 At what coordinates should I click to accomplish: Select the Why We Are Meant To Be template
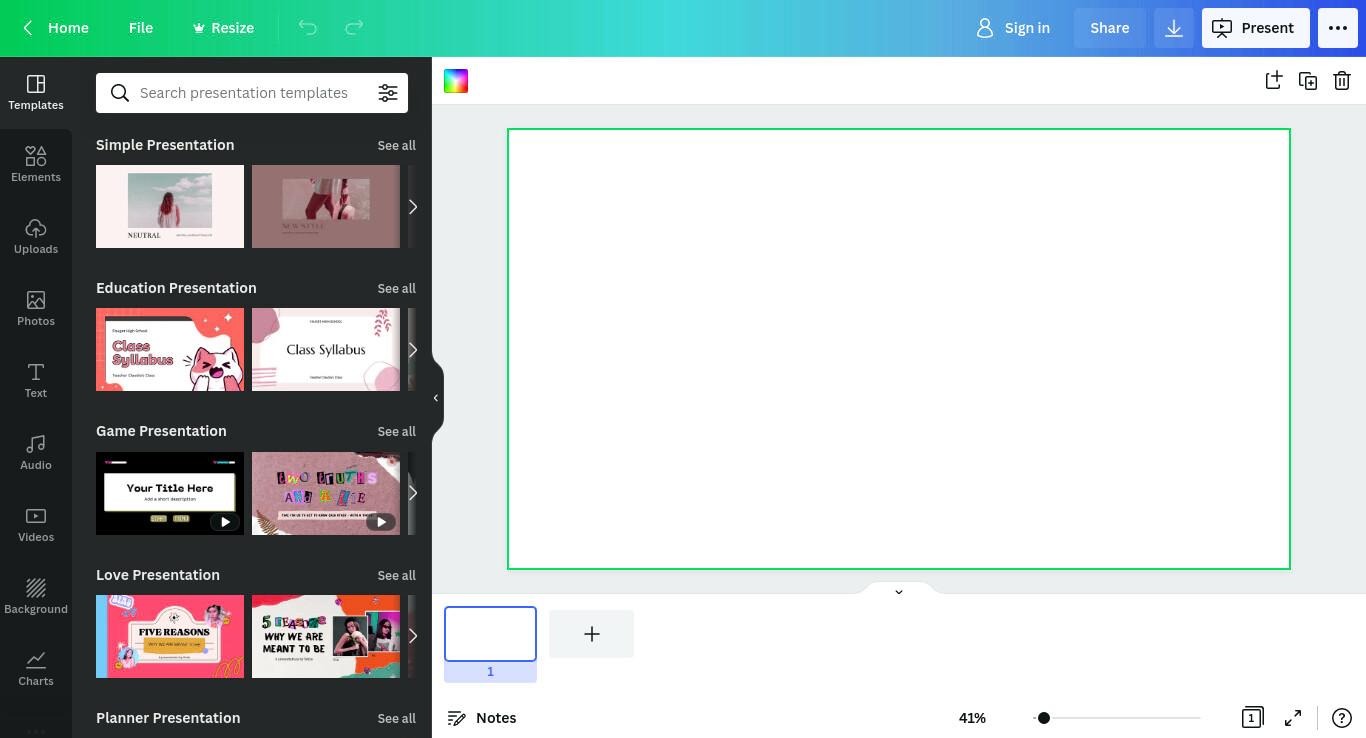tap(326, 636)
